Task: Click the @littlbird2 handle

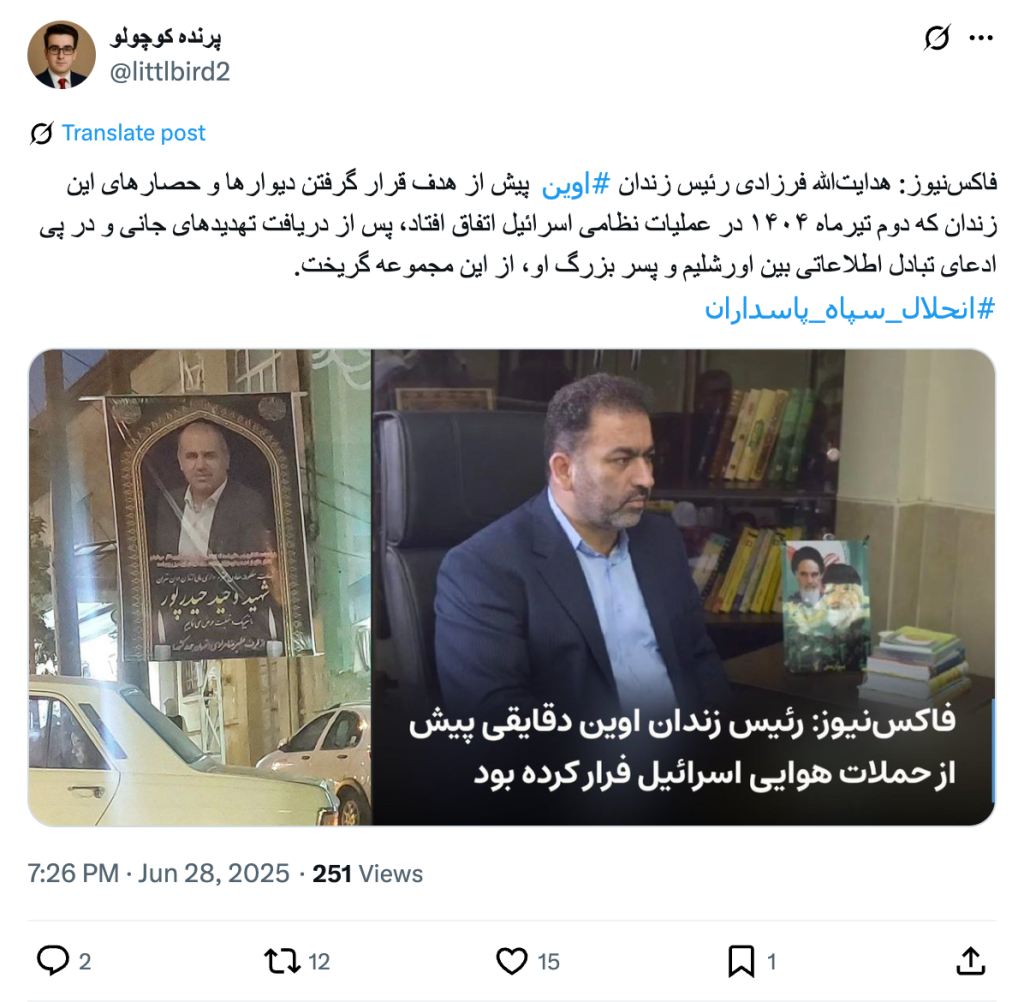Action: pos(170,72)
